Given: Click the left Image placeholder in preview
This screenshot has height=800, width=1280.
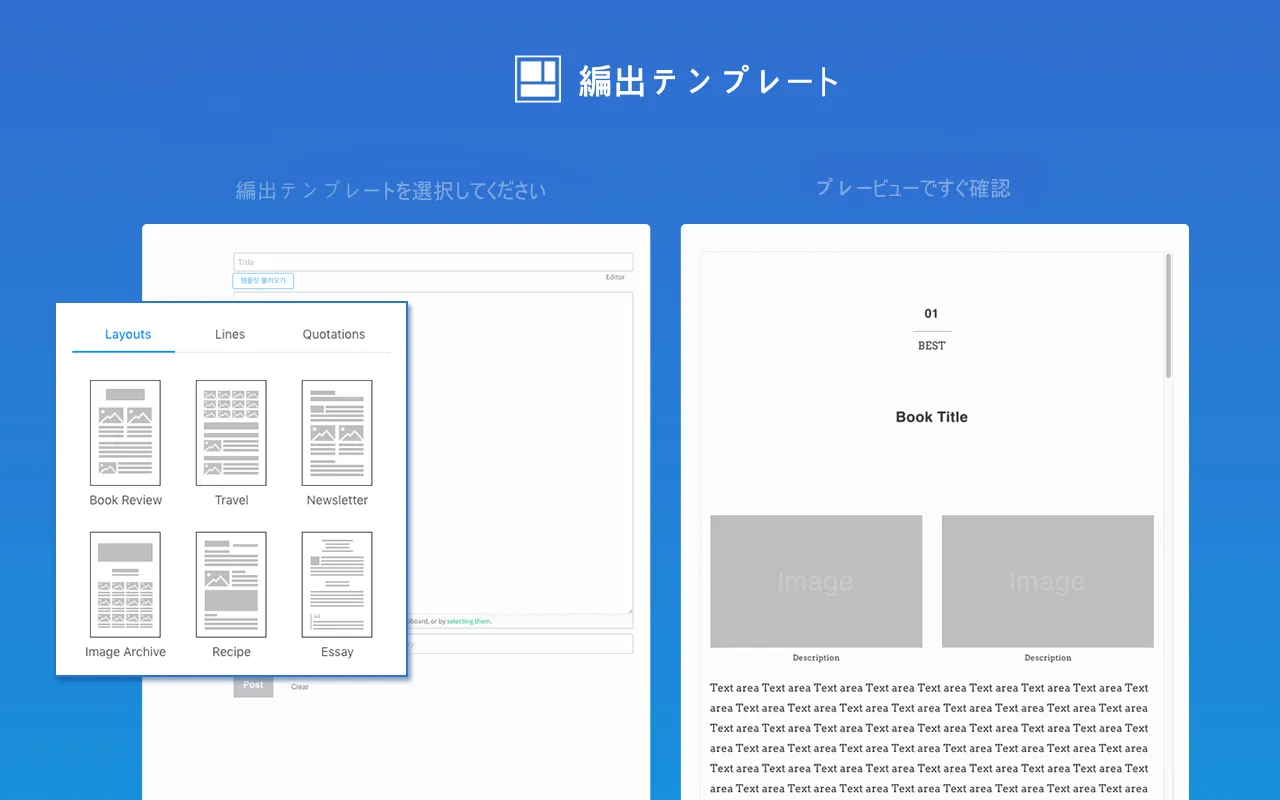Looking at the screenshot, I should coord(816,581).
